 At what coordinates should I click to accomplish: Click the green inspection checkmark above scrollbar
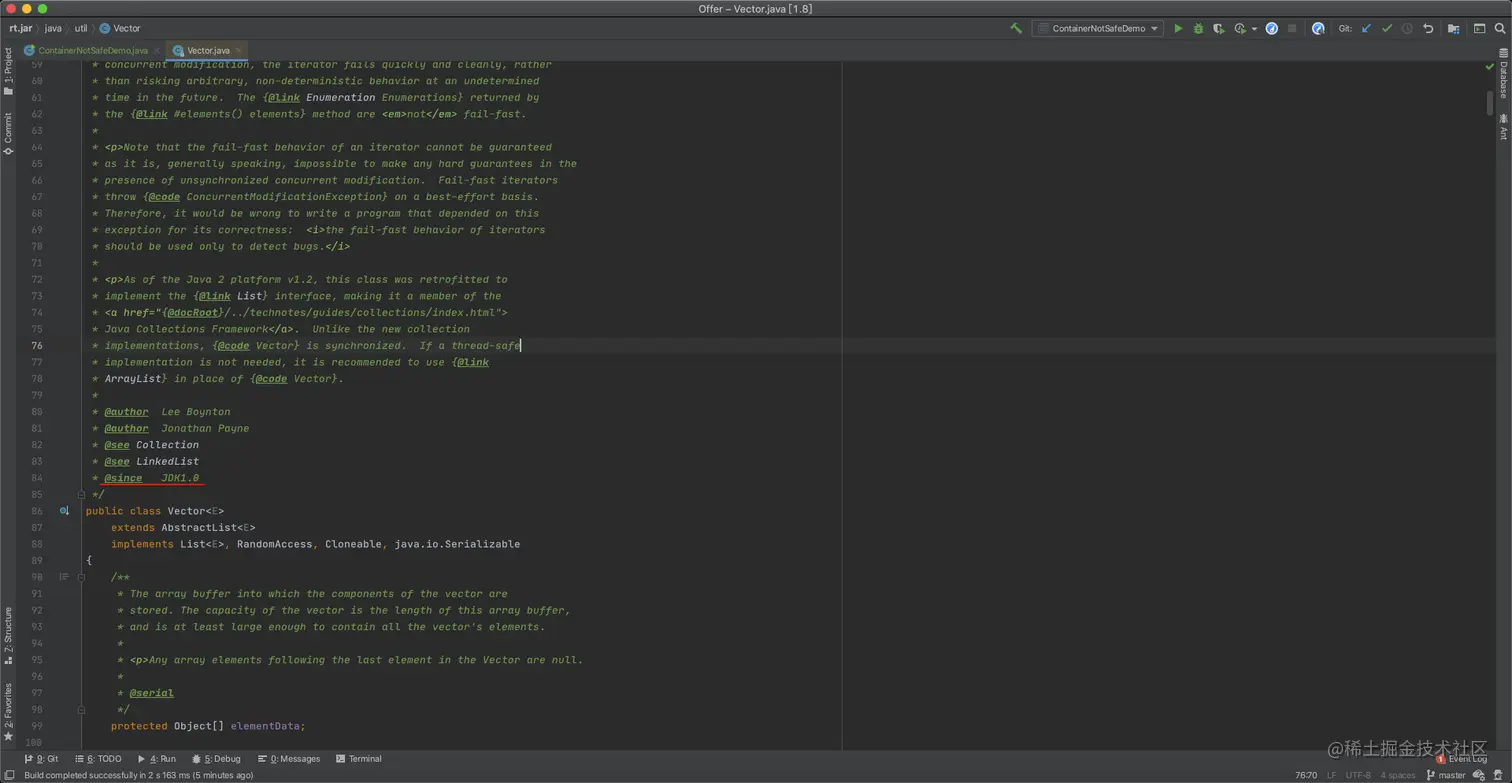tap(1489, 66)
